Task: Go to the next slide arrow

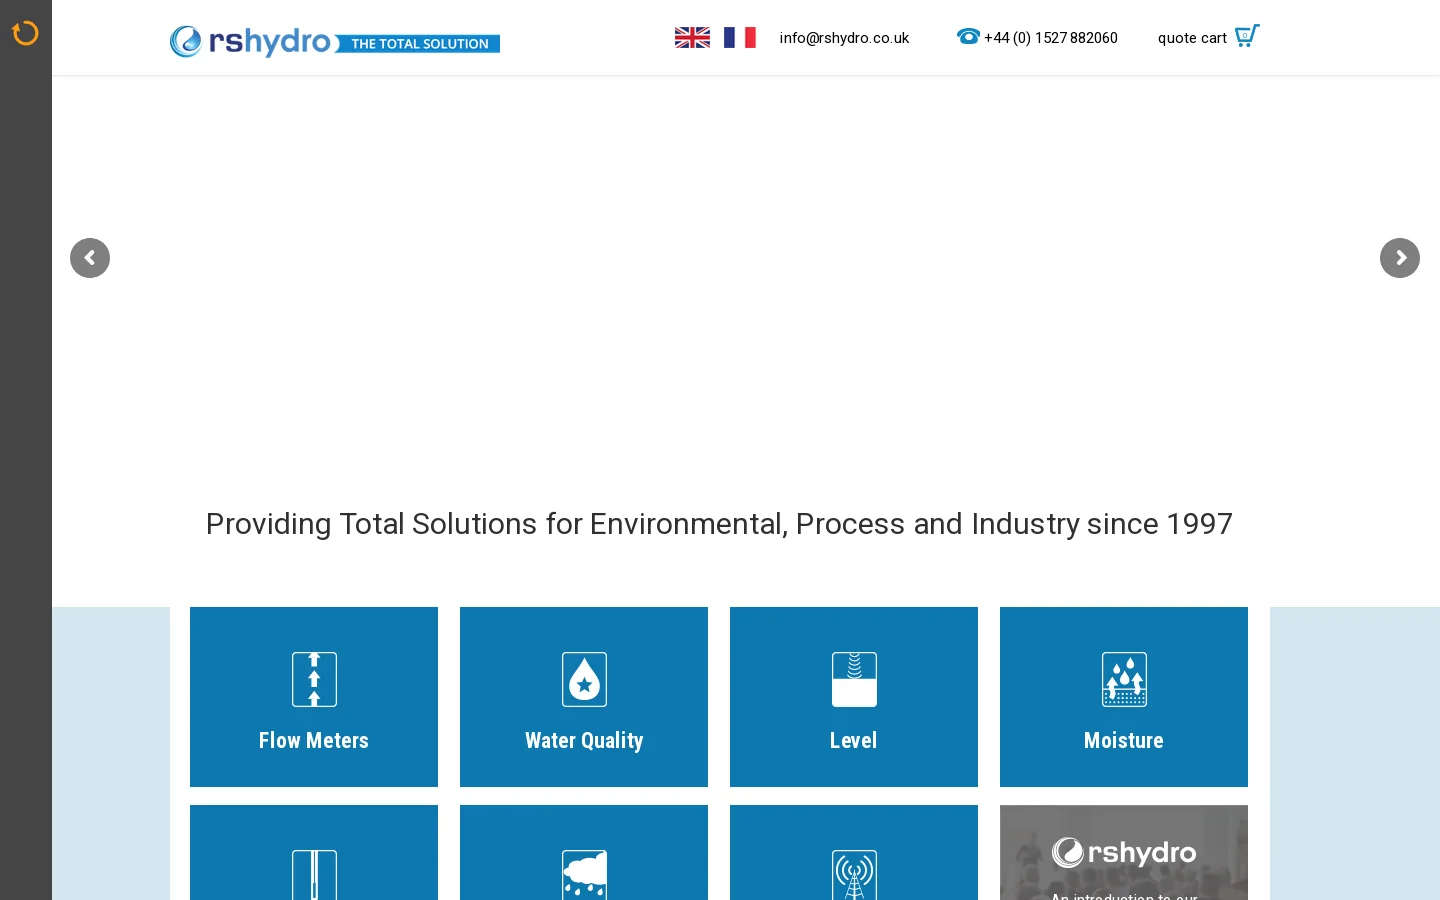Action: [x=1400, y=258]
